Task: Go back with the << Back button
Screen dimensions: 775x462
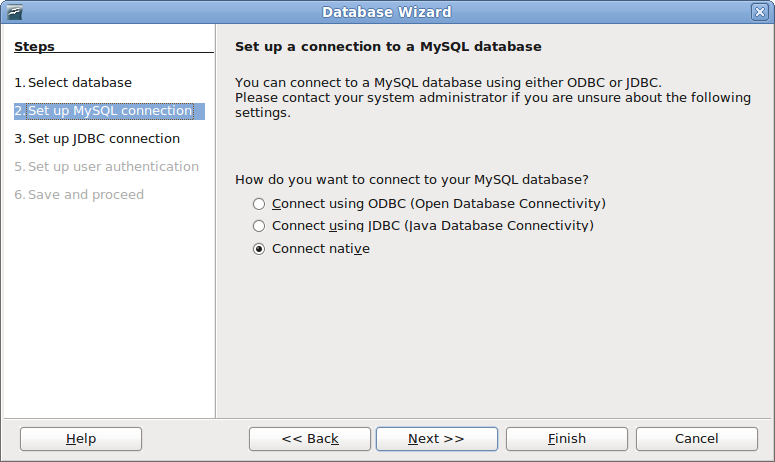Action: pos(310,439)
